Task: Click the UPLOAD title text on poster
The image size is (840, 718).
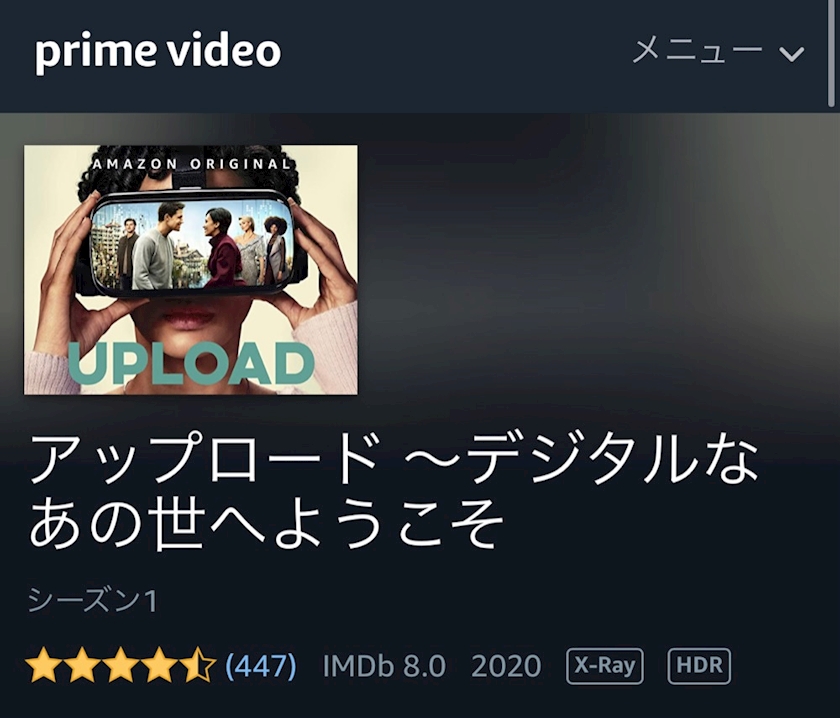Action: click(x=191, y=363)
